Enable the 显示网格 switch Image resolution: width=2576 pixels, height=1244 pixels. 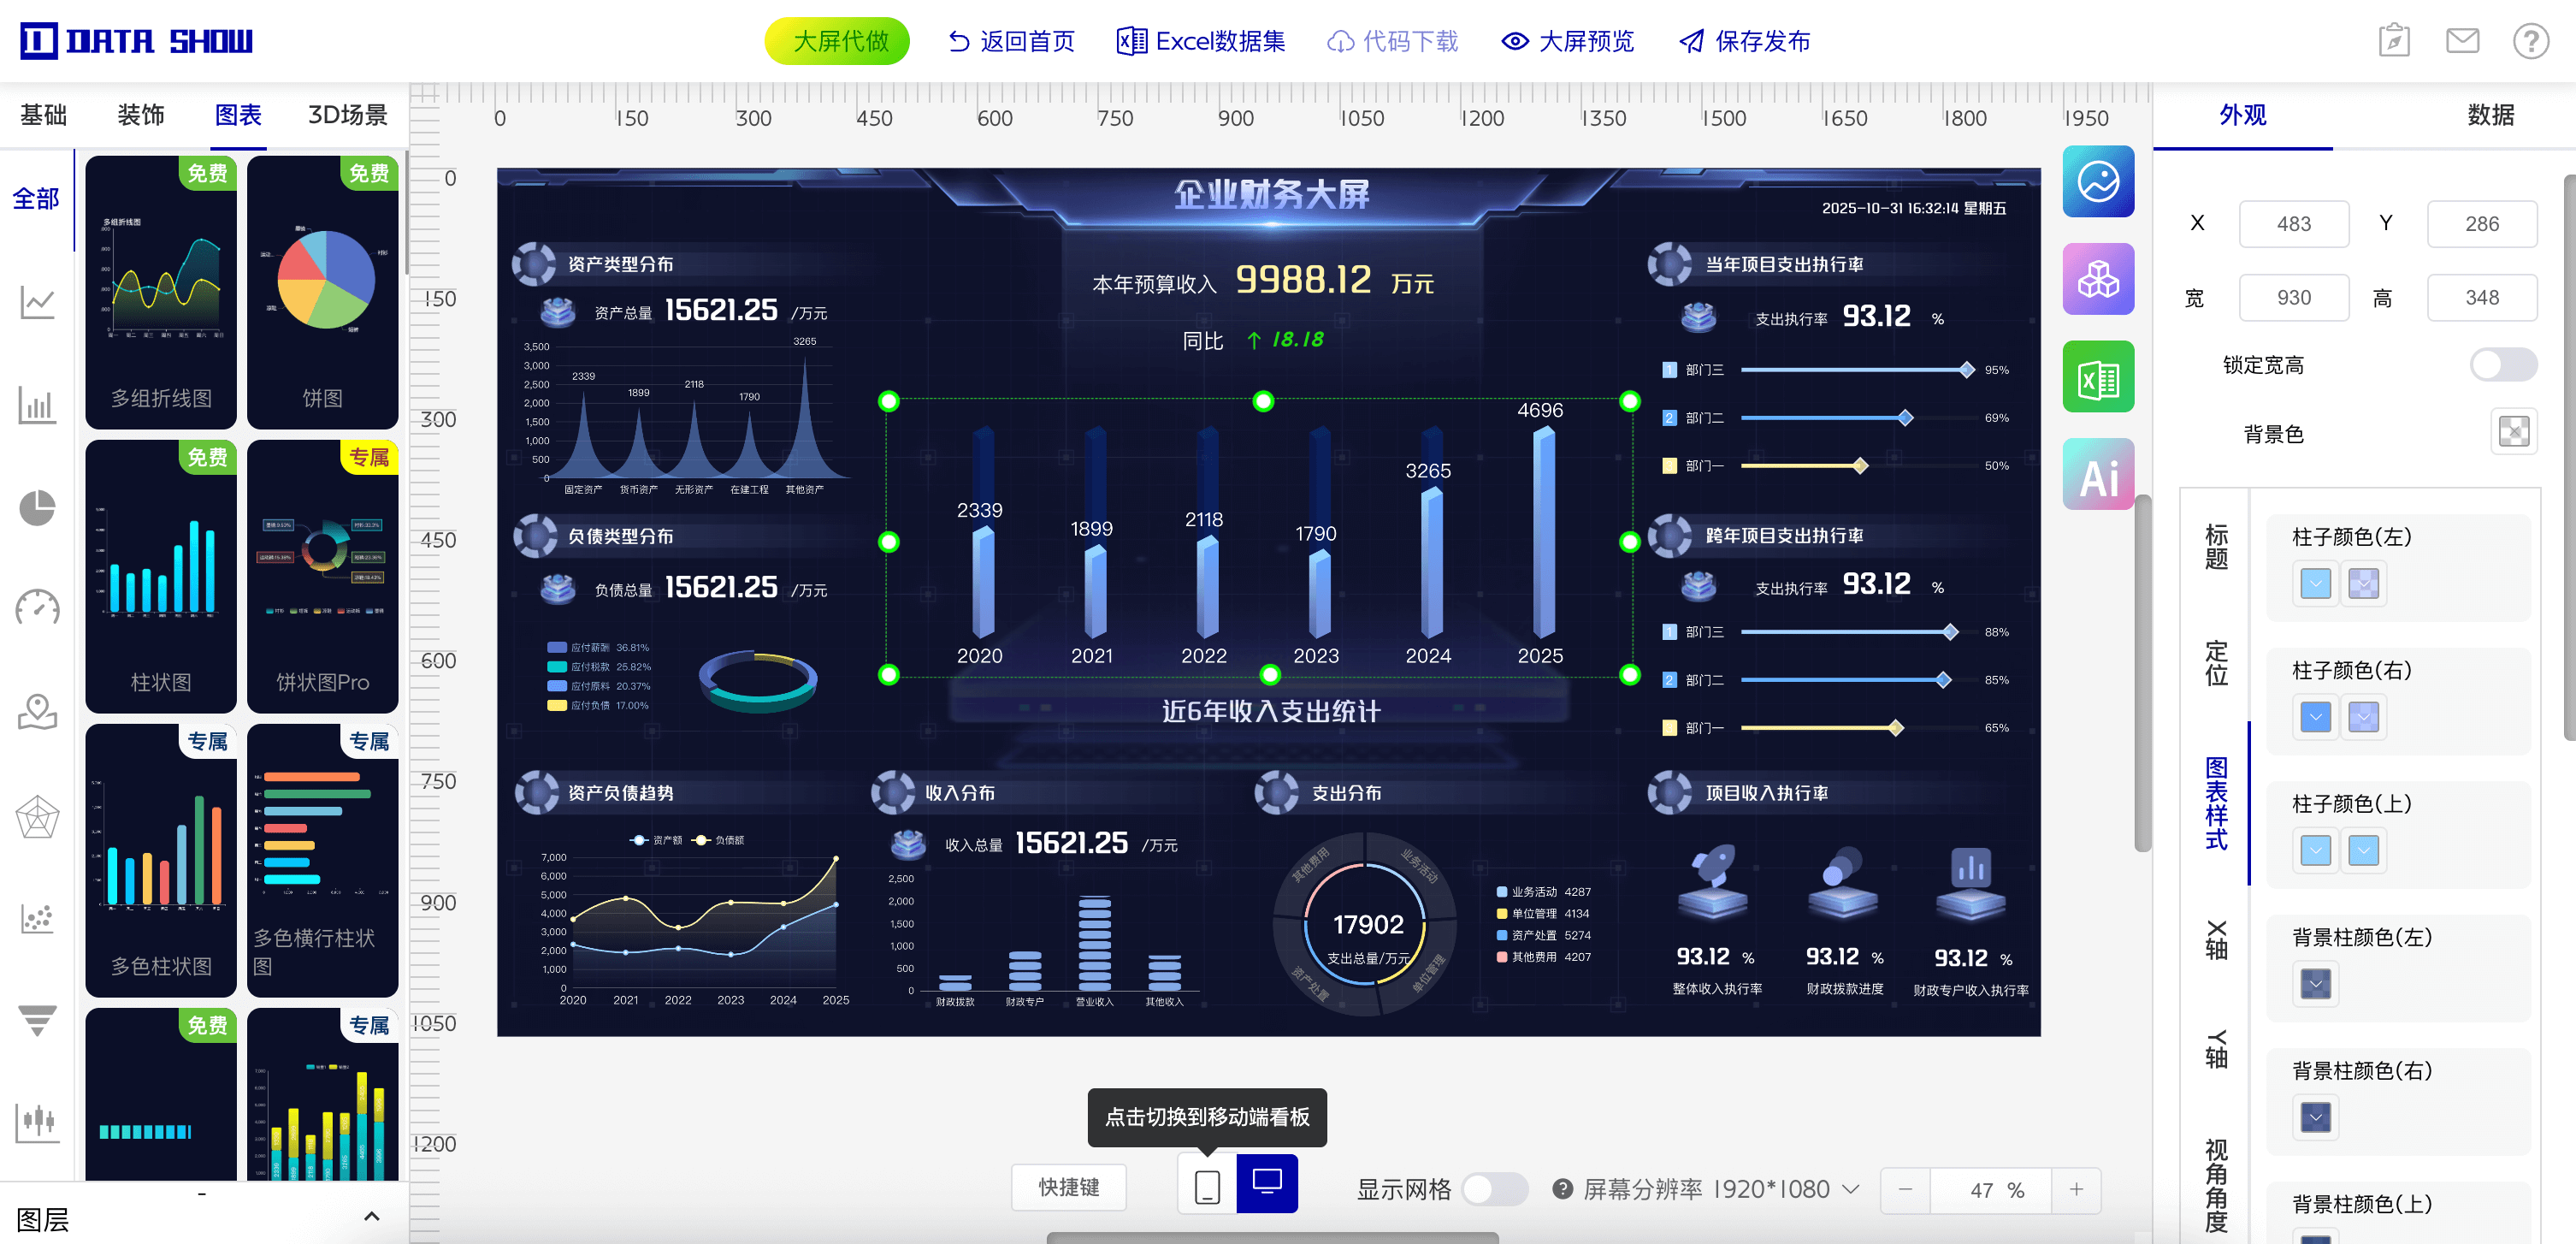coord(1493,1189)
